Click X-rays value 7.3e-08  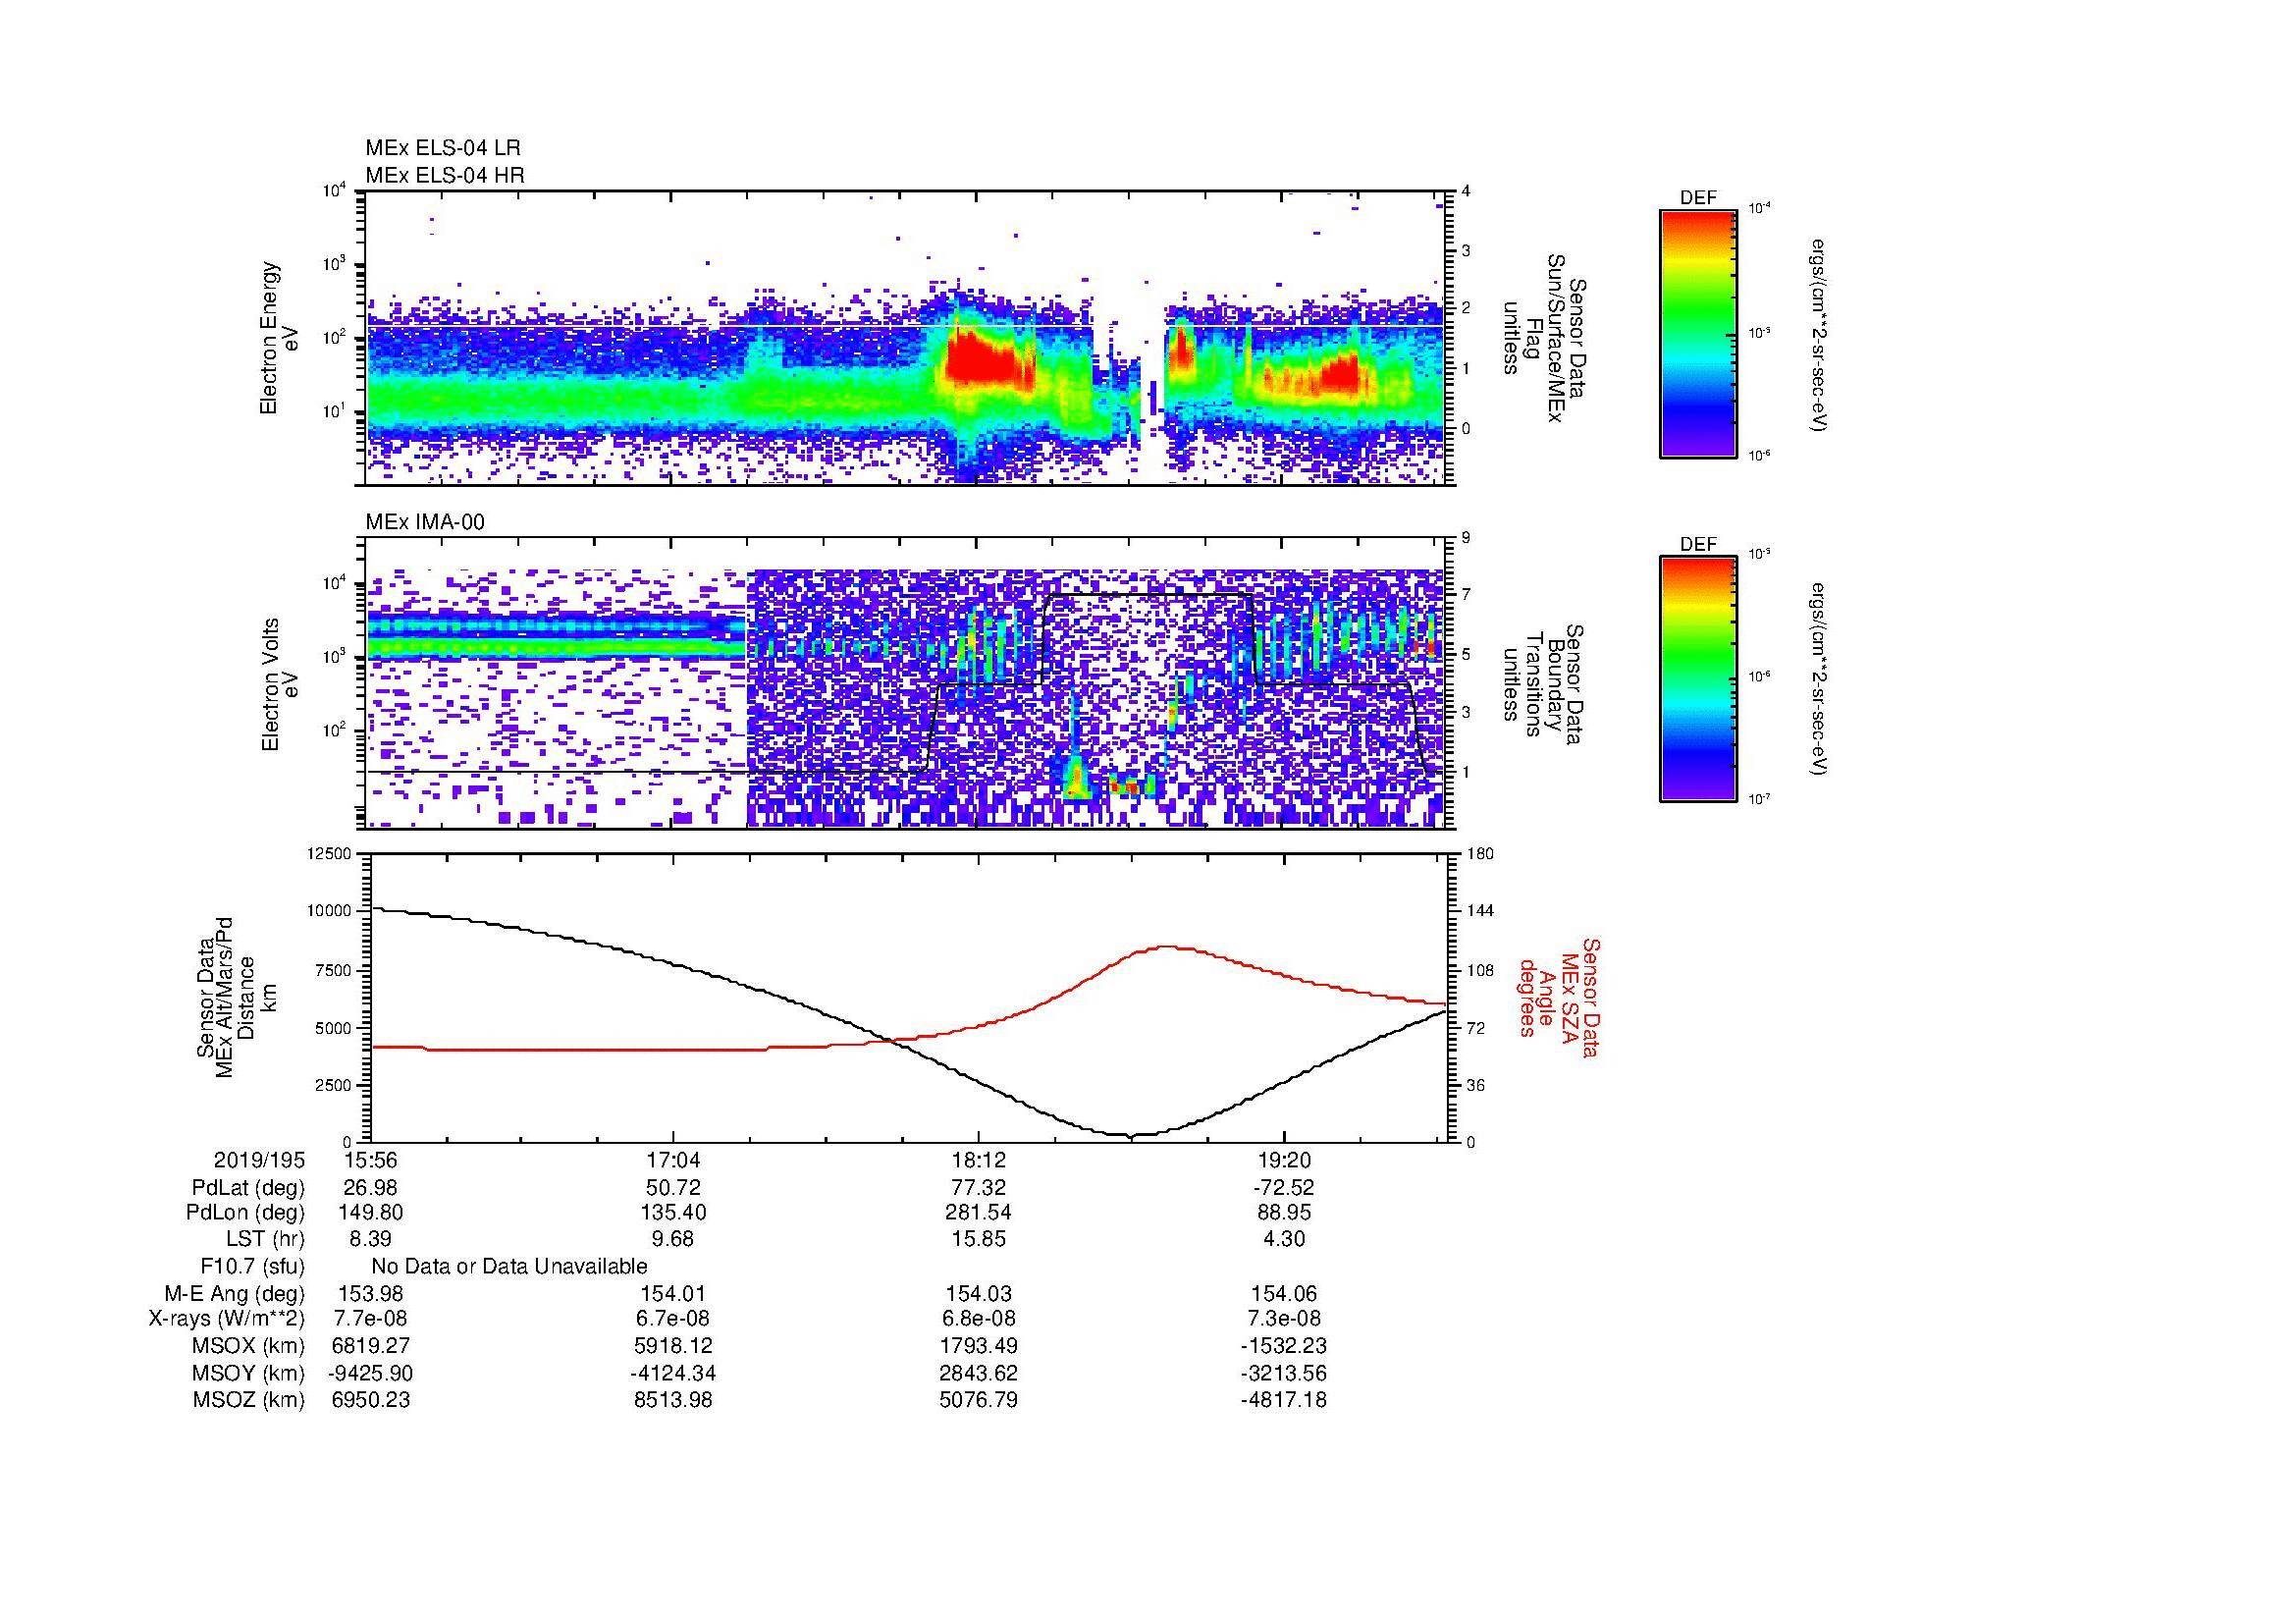(x=1283, y=1320)
